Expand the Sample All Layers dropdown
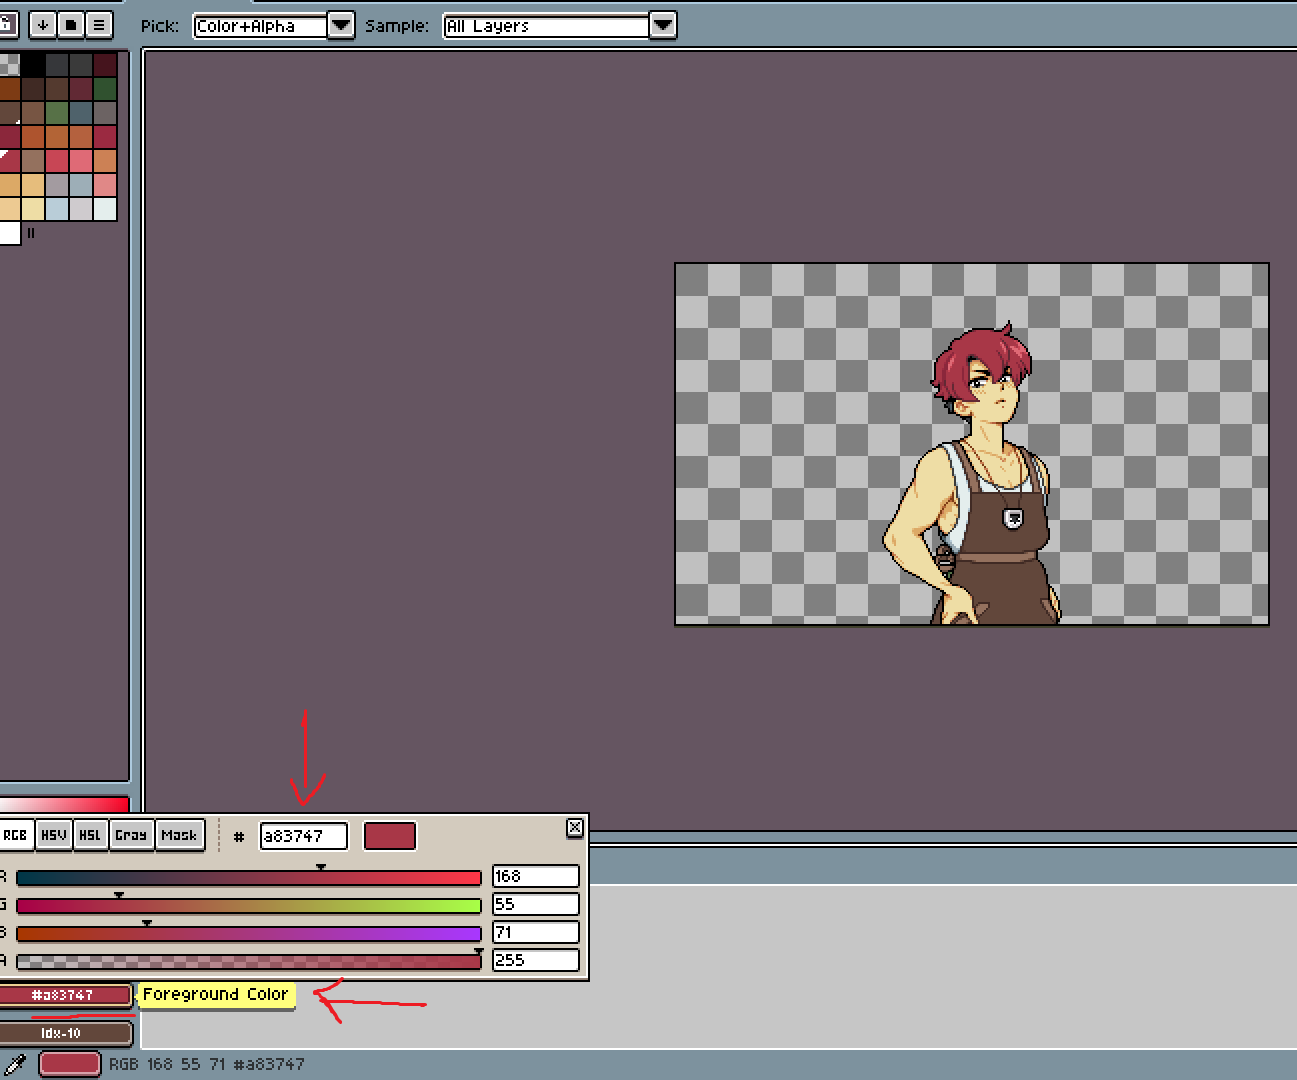 tap(662, 26)
